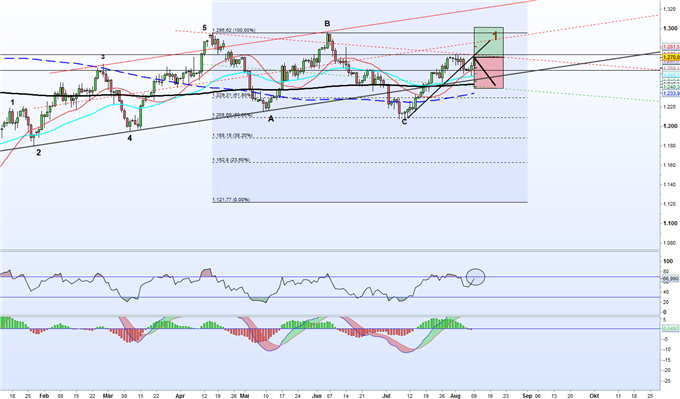Viewport: 680px width, 399px height.
Task: Click the Sep label on the date axis
Action: (x=527, y=396)
